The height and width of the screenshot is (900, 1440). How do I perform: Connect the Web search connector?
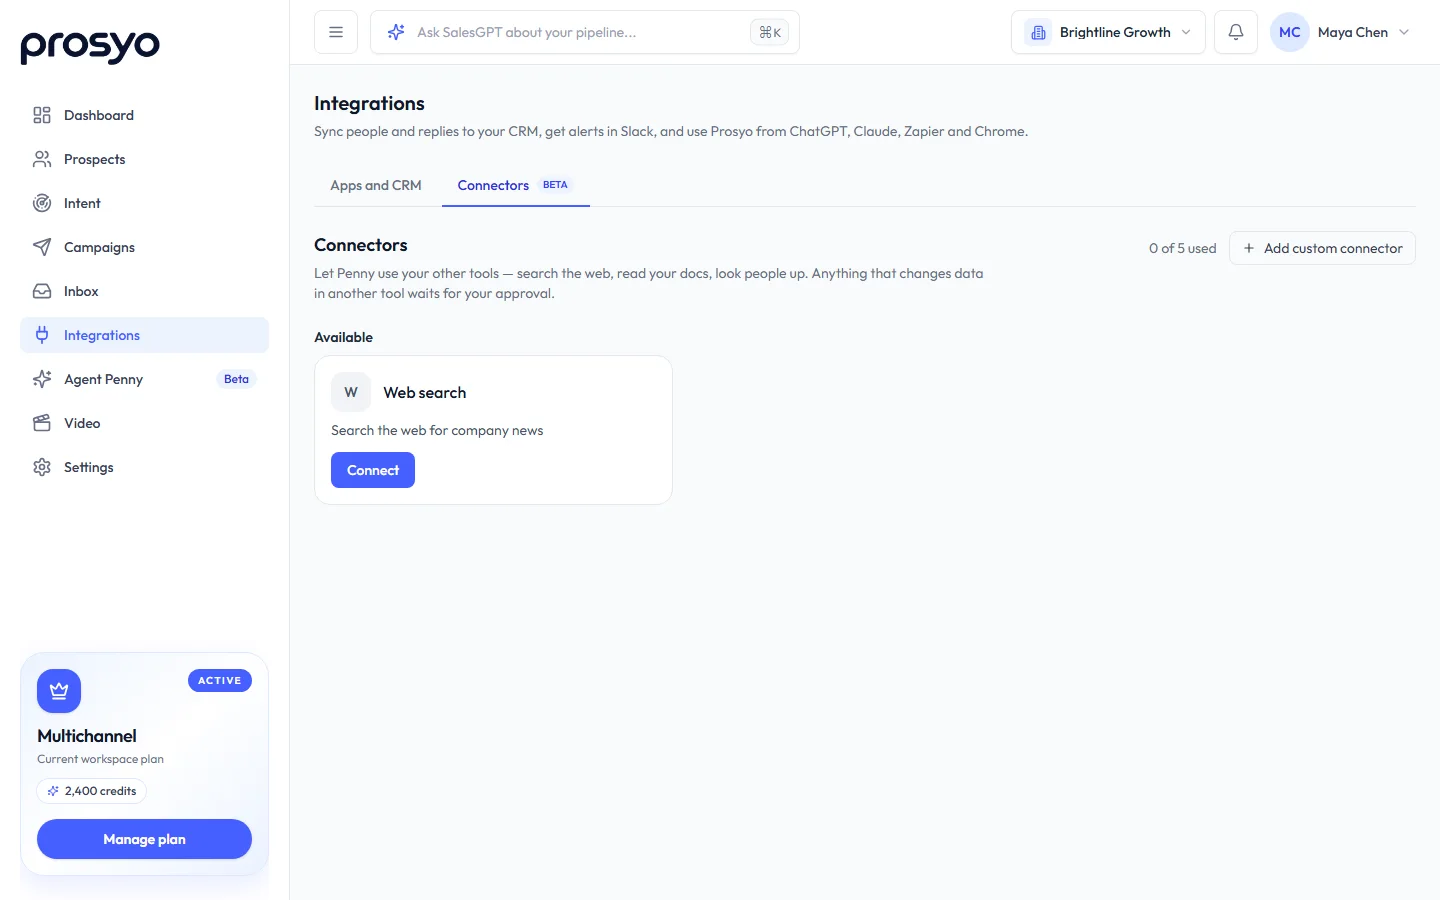373,470
